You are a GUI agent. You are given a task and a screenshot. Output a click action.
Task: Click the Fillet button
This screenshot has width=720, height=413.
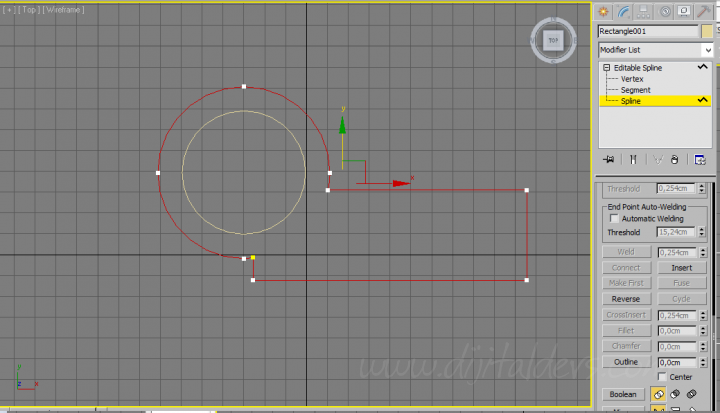point(626,330)
